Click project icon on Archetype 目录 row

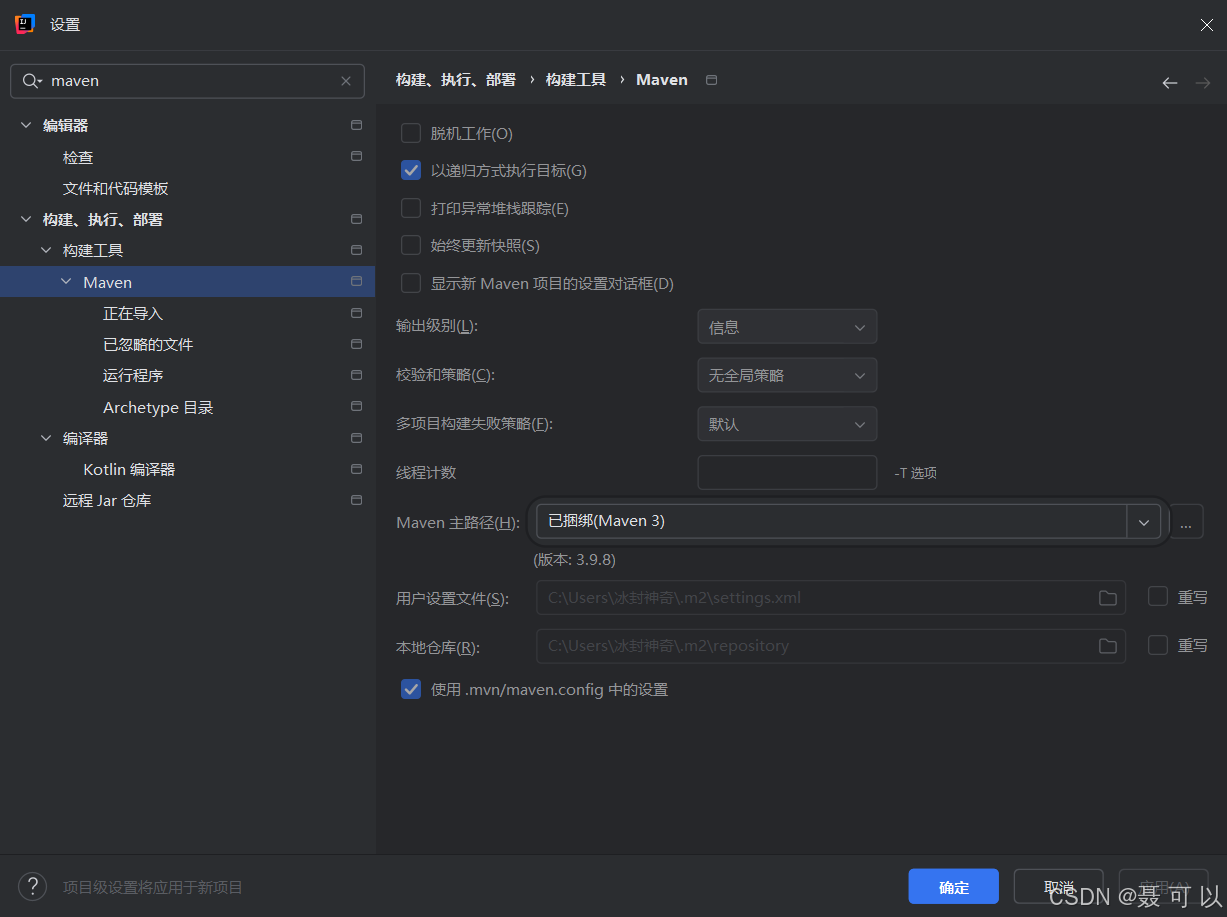click(x=356, y=406)
